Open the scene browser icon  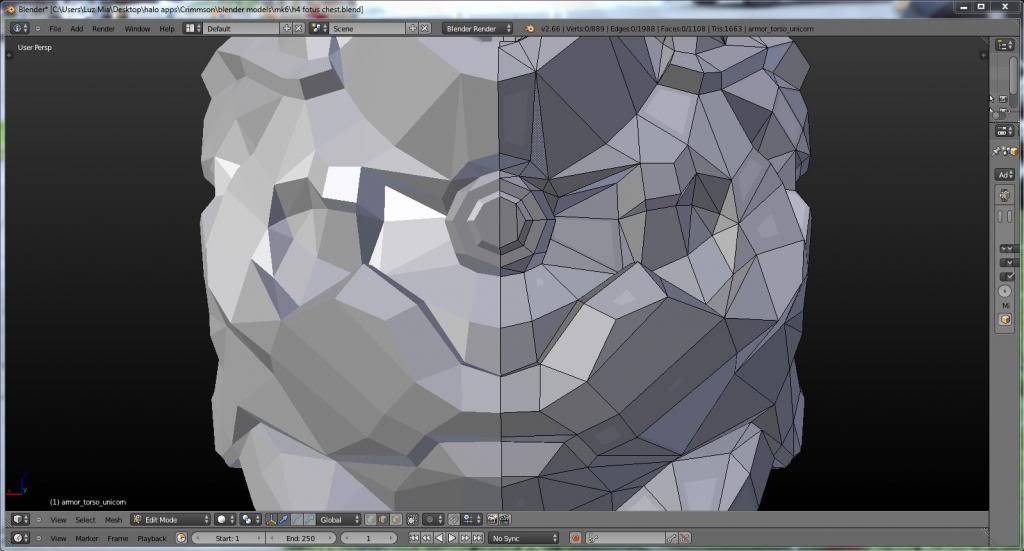(319, 28)
